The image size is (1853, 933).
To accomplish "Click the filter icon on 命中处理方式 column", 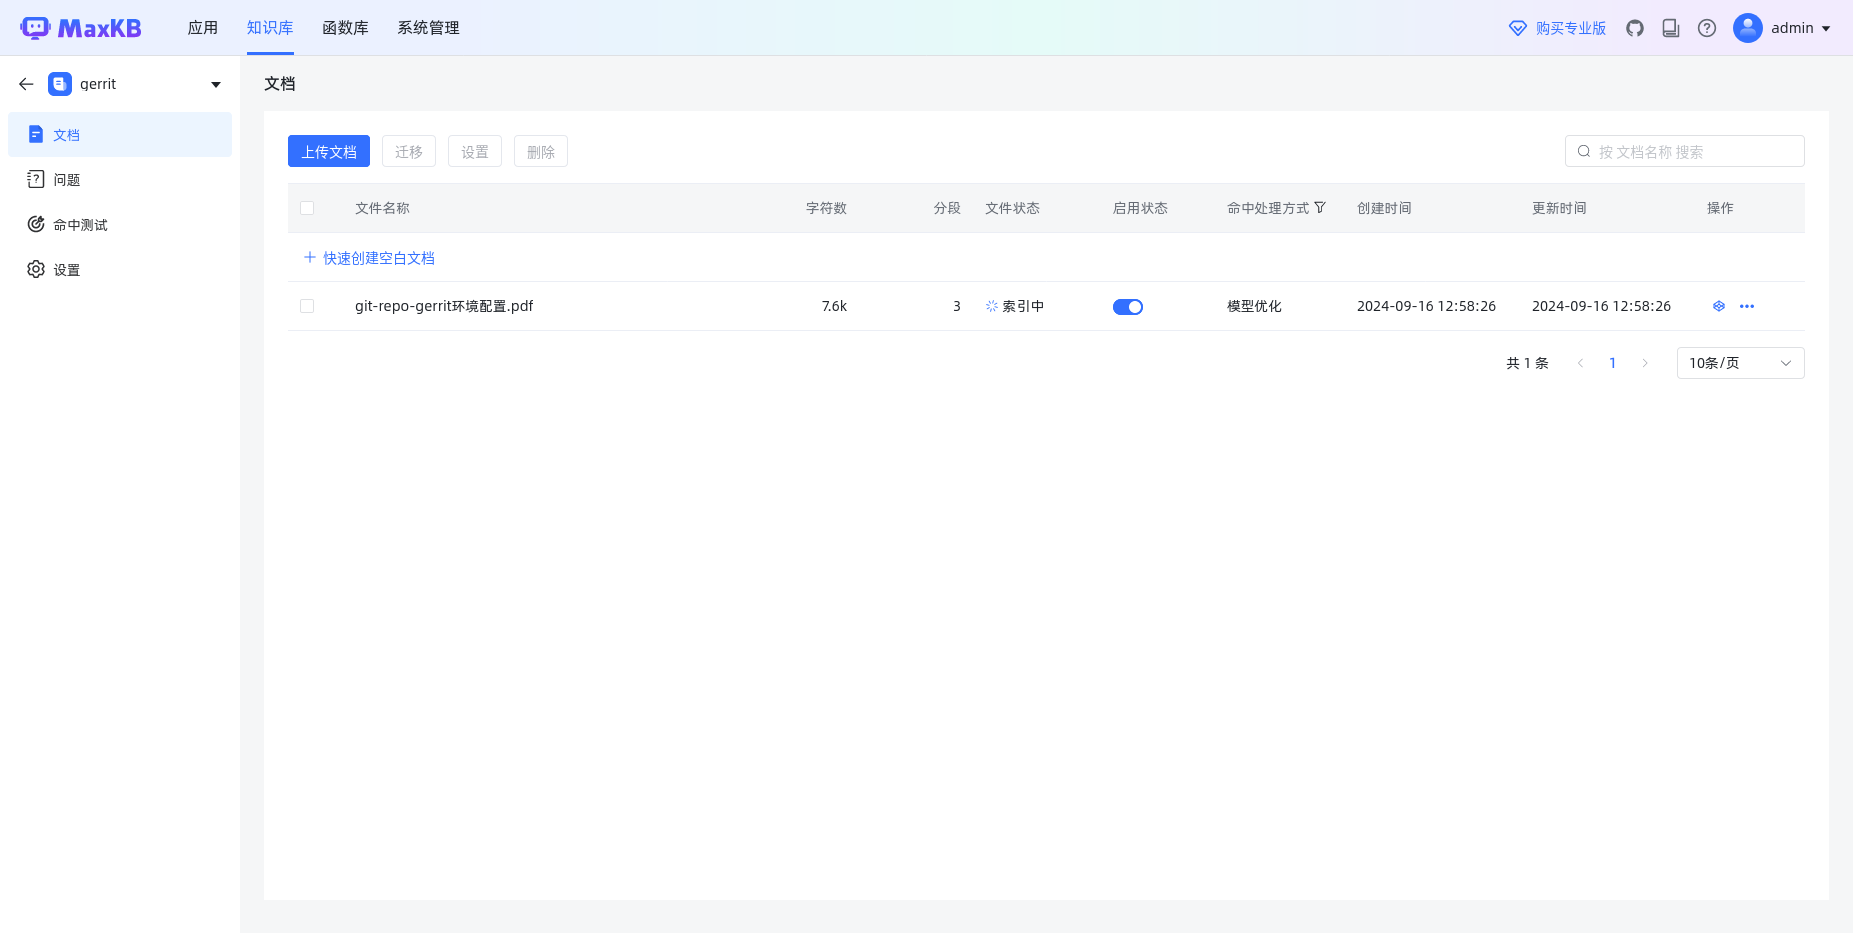I will point(1320,208).
